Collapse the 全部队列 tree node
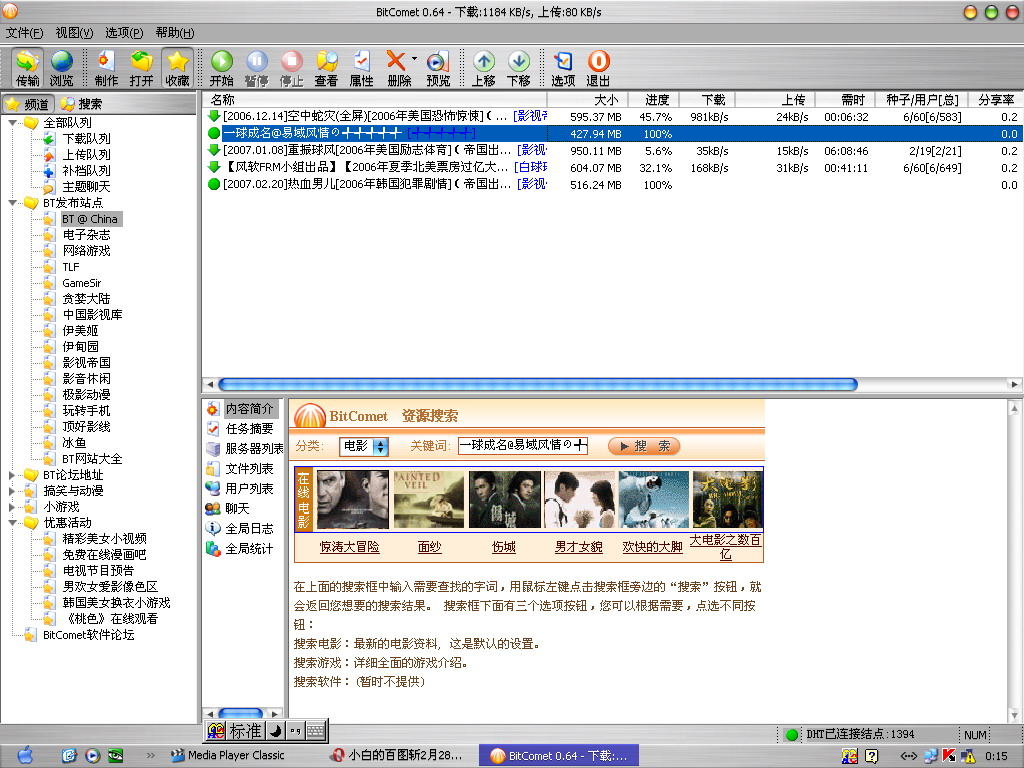Viewport: 1024px width, 768px height. click(12, 123)
